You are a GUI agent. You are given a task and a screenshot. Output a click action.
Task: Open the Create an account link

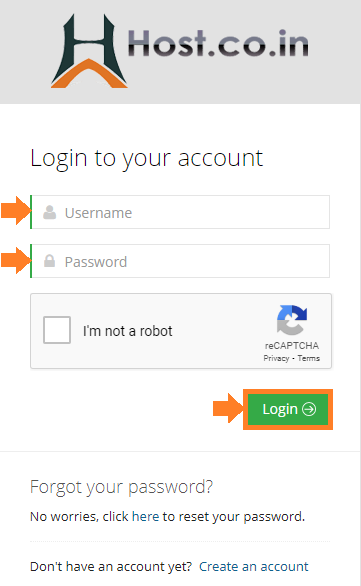pos(254,567)
